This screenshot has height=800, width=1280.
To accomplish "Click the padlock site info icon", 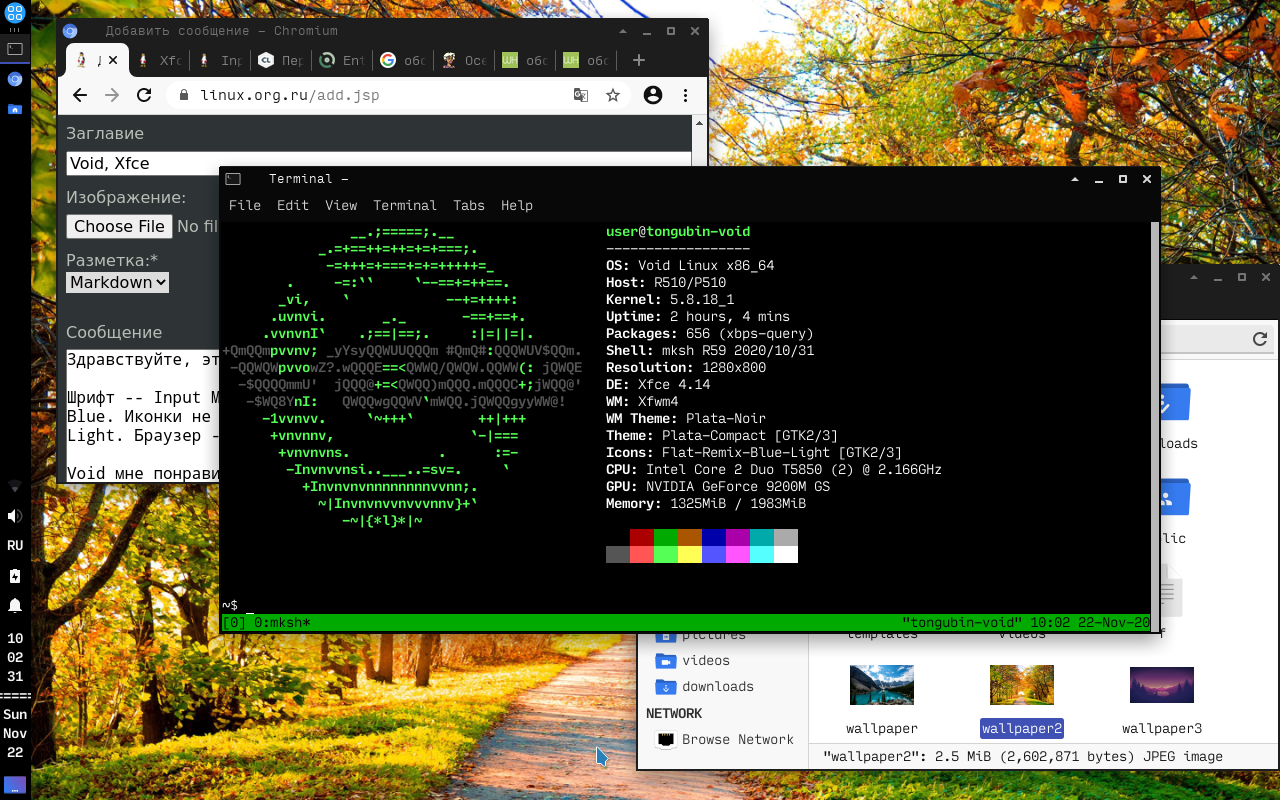I will point(184,95).
